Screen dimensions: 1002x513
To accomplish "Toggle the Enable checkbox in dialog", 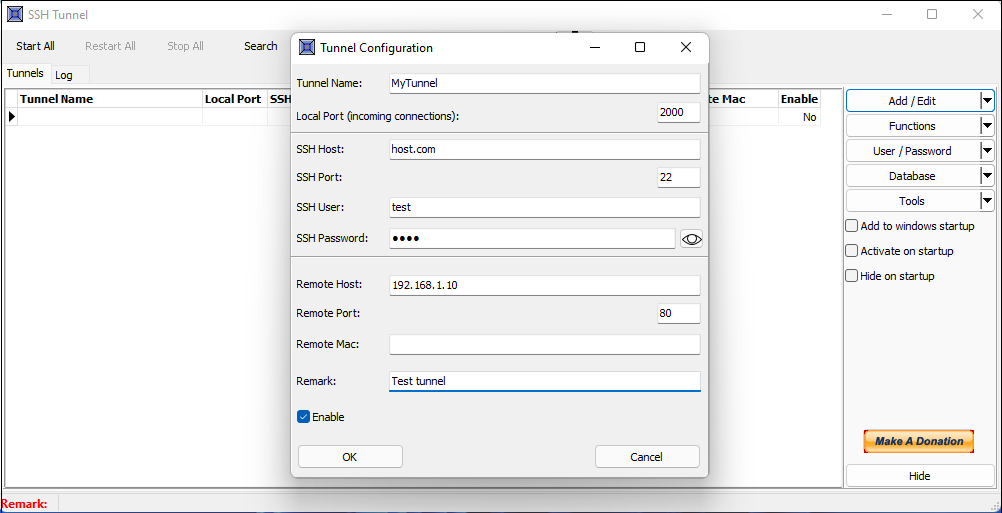I will [x=304, y=417].
